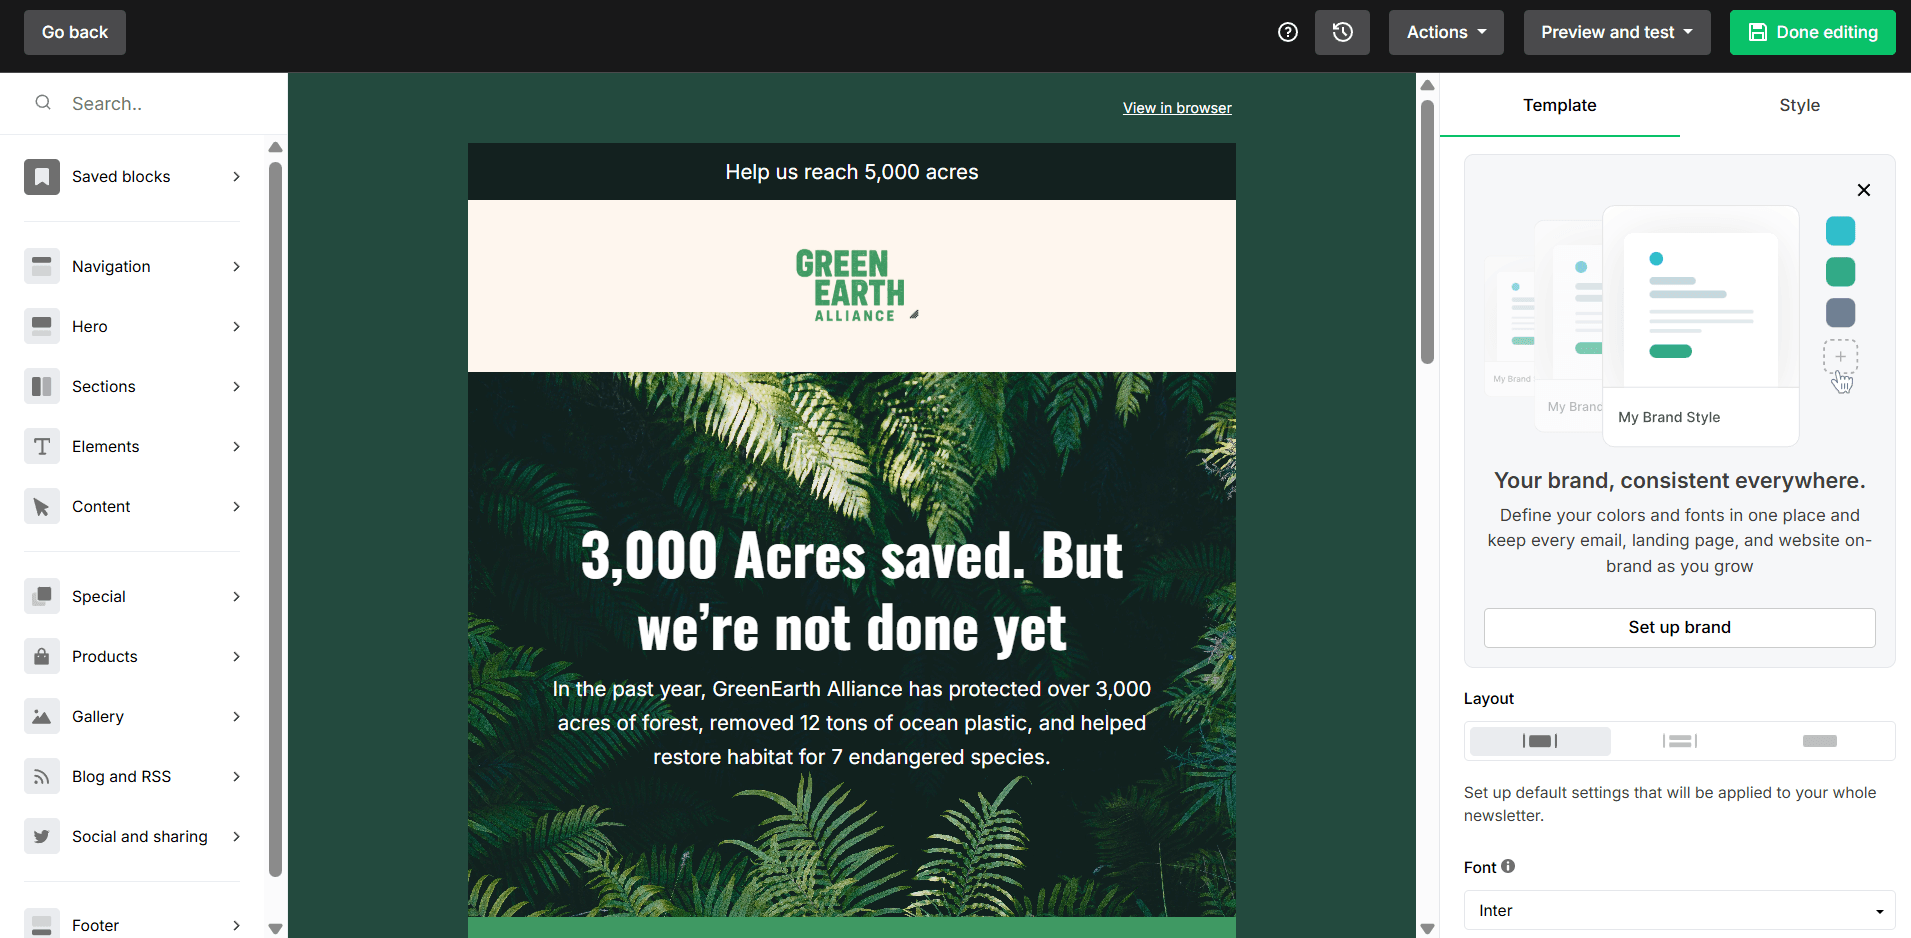Click the email canvas vertical scrollbar
The height and width of the screenshot is (938, 1911).
(x=1428, y=232)
